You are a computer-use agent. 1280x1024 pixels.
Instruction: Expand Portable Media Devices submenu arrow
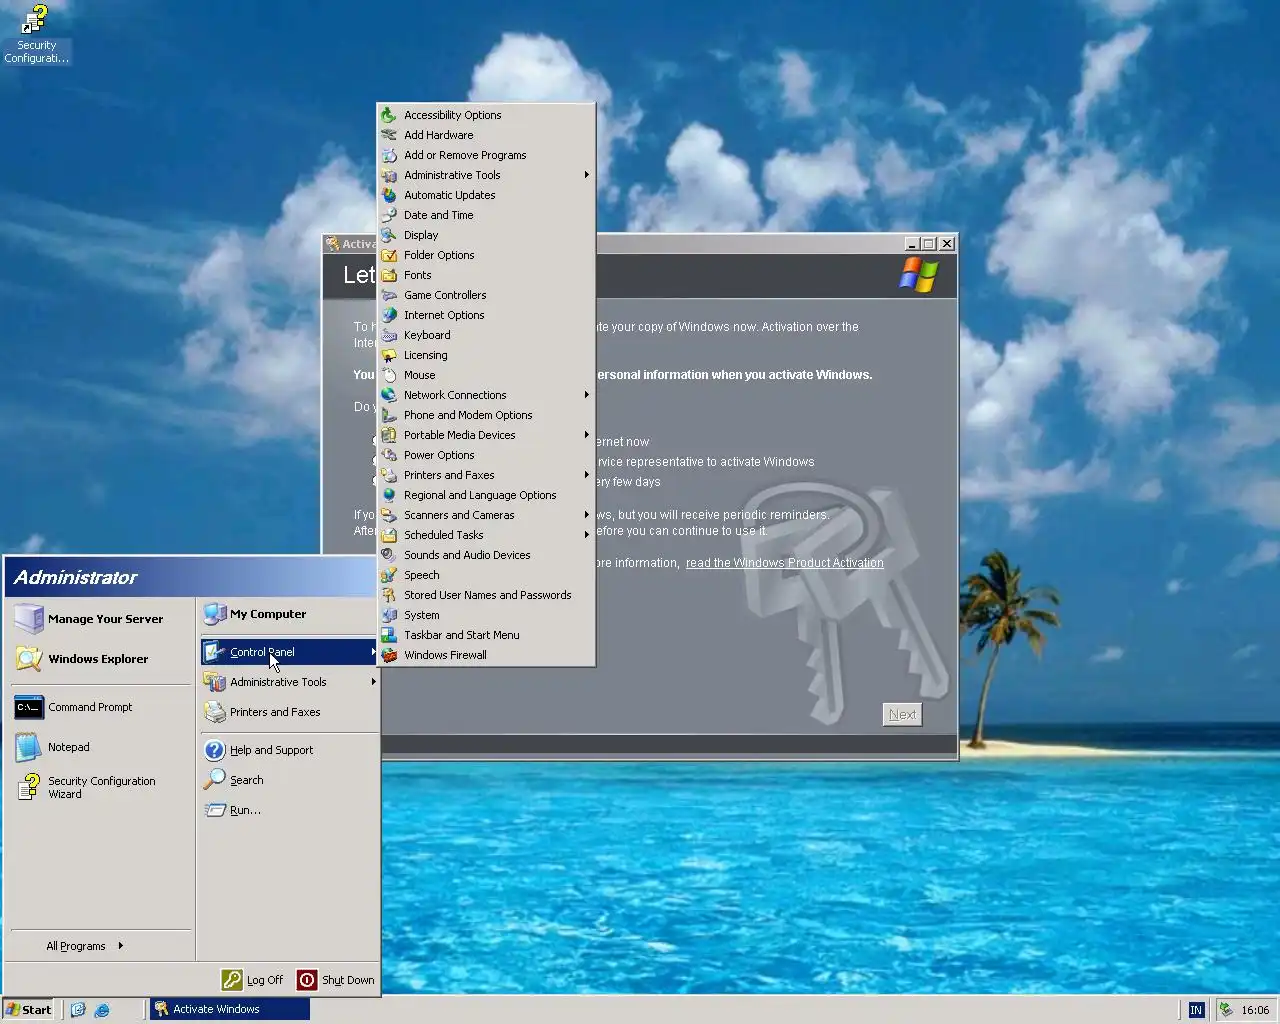586,435
